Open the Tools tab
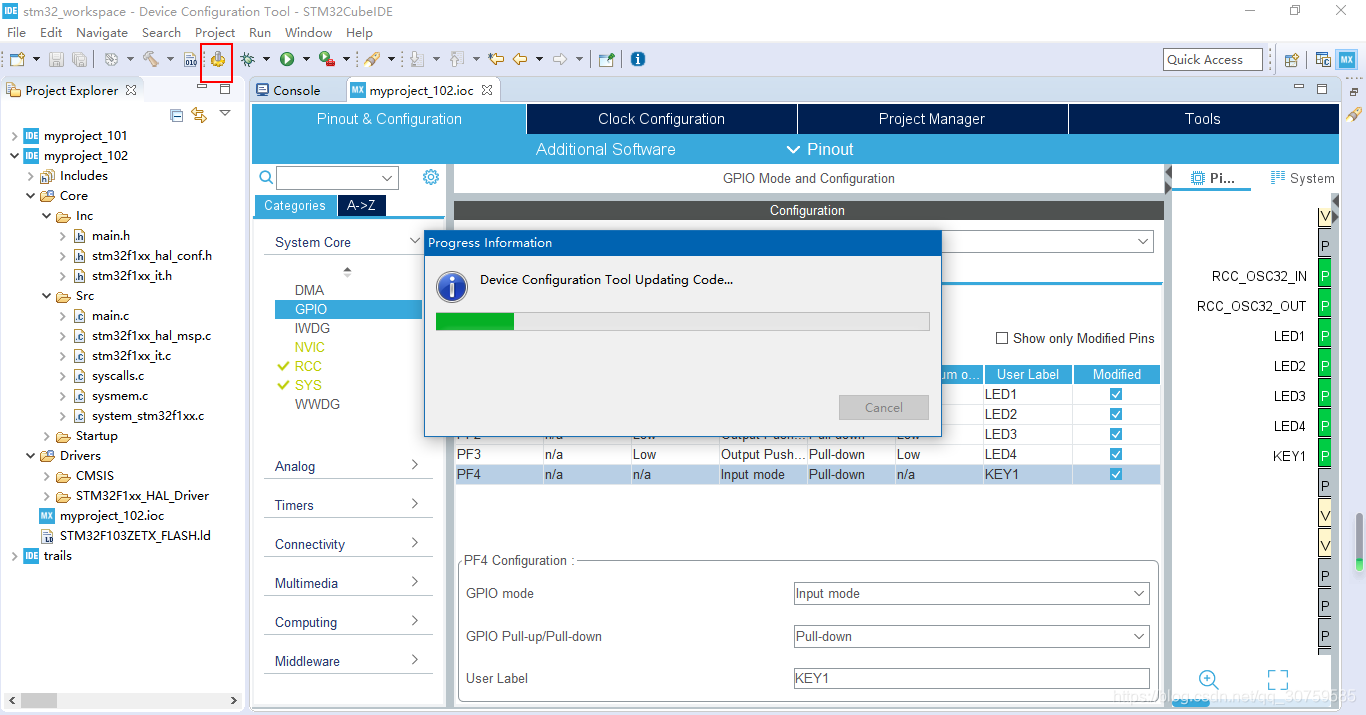 pyautogui.click(x=1203, y=119)
